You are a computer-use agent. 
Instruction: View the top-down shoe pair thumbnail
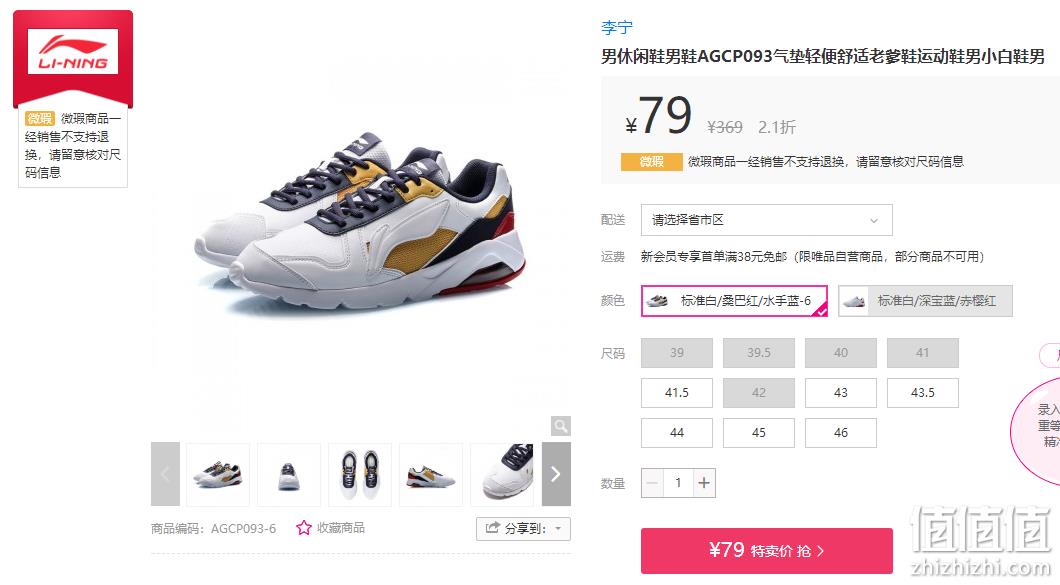(x=360, y=474)
